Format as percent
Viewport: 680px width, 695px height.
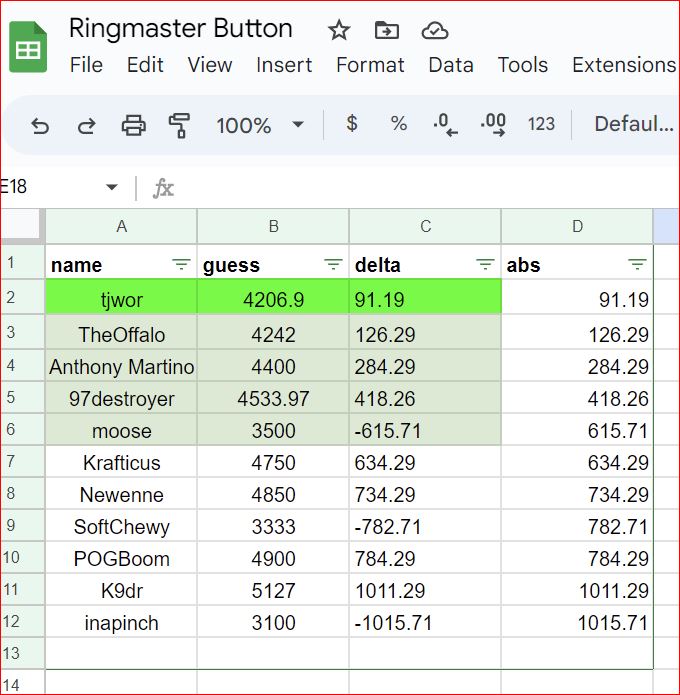399,123
